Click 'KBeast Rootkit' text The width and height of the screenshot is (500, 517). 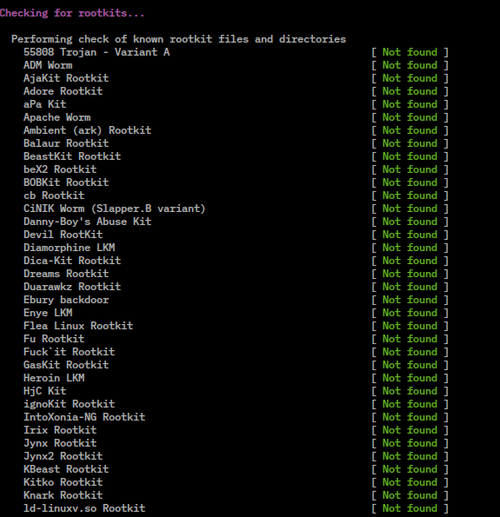pyautogui.click(x=66, y=469)
